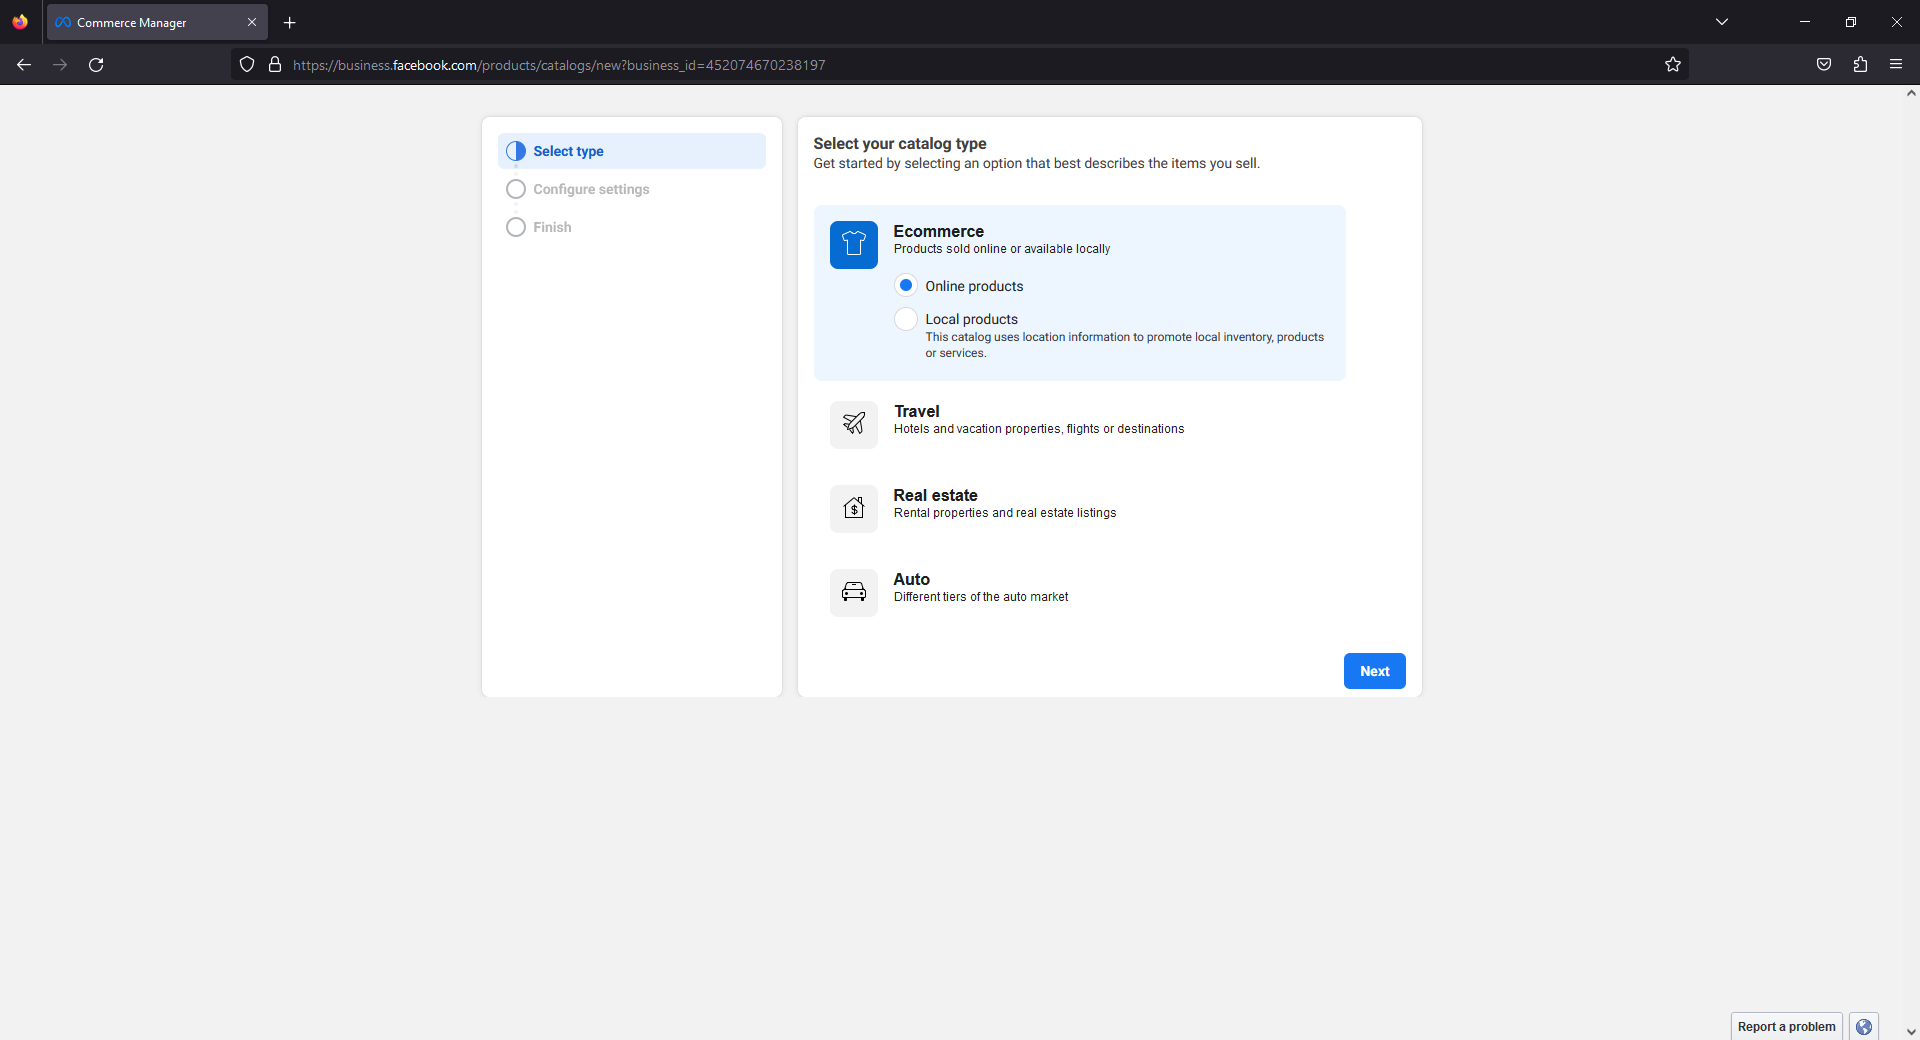Click the 'Local products' label text
This screenshot has height=1040, width=1920.
972,319
